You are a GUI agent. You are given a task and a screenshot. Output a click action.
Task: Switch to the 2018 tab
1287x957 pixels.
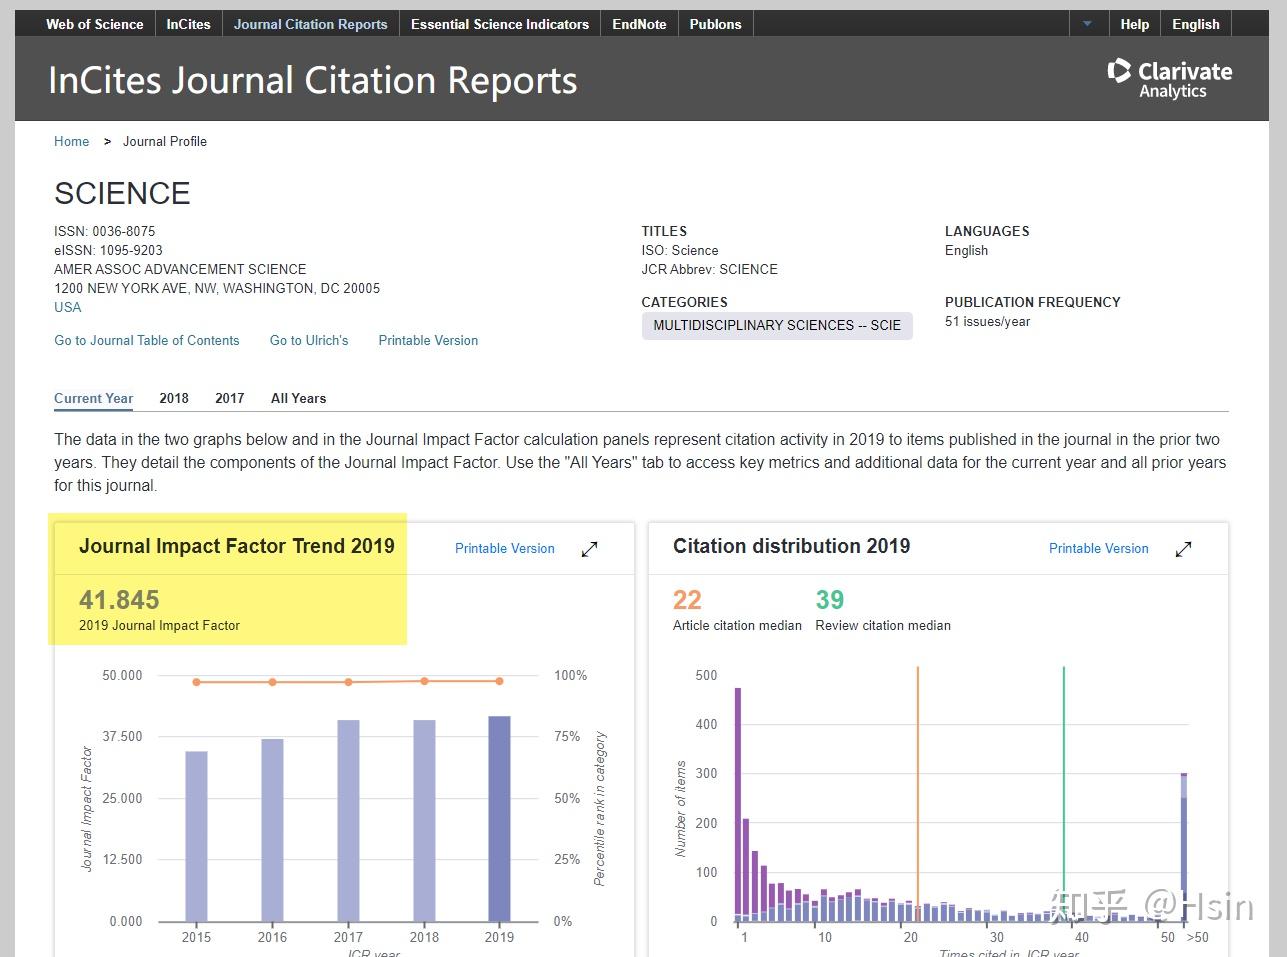click(174, 398)
